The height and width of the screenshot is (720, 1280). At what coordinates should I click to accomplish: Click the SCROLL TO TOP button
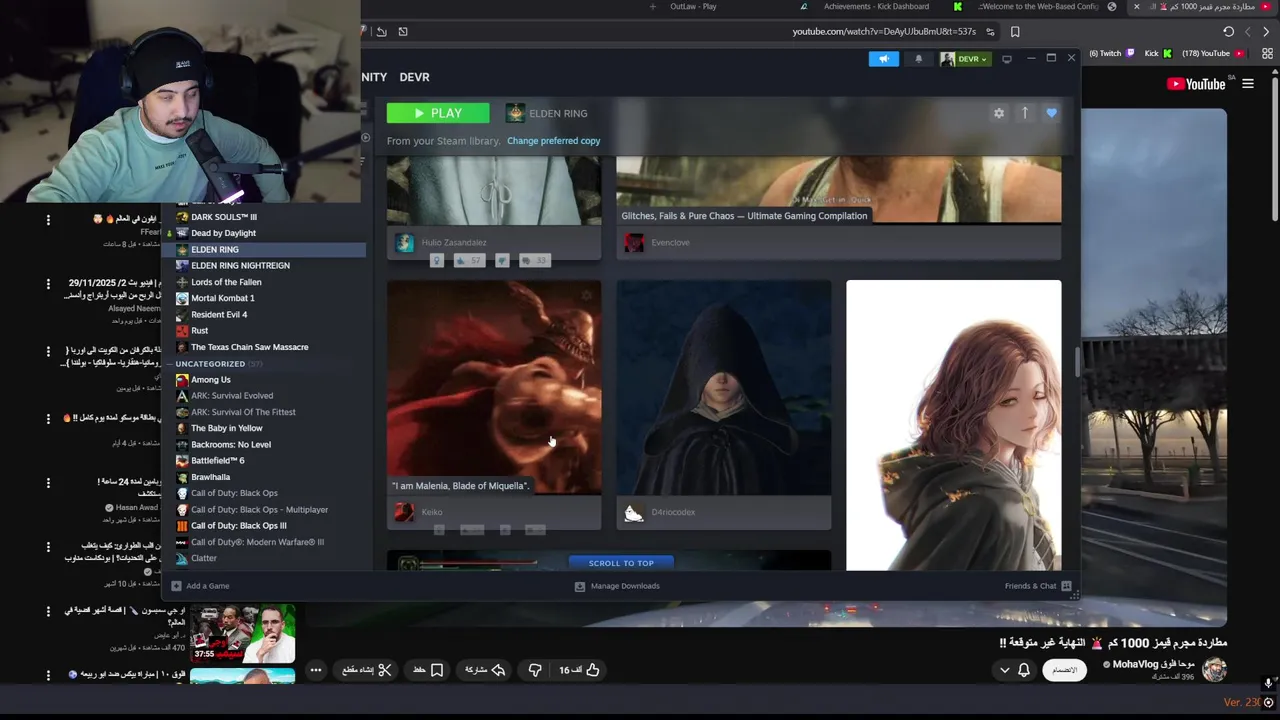[621, 563]
